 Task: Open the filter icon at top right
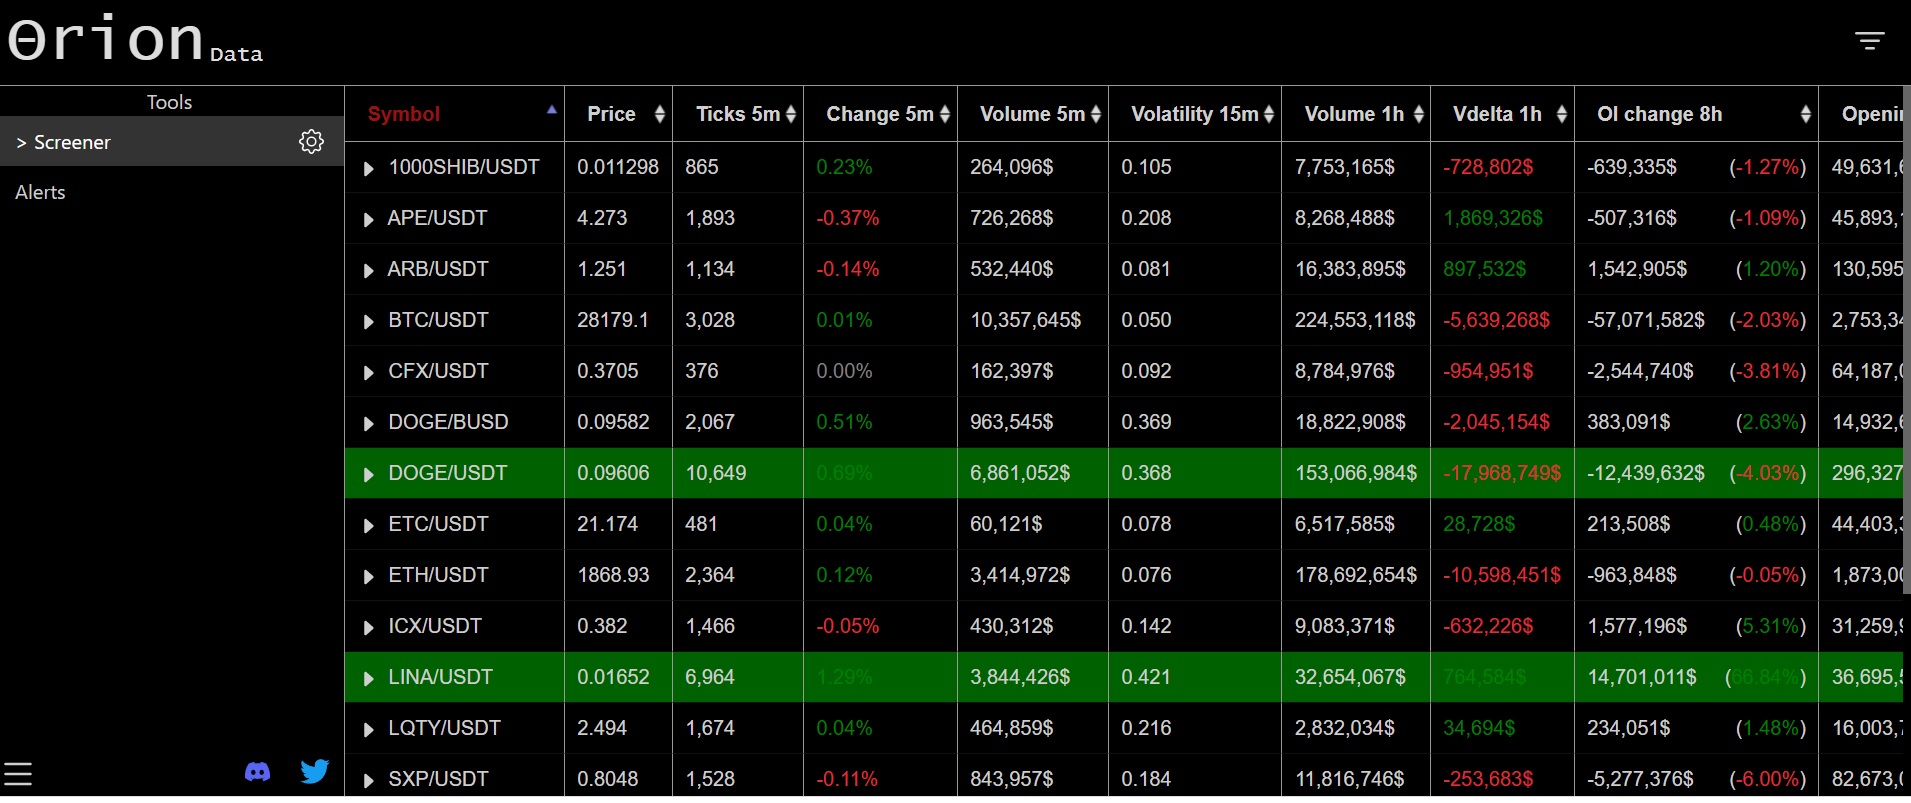point(1869,40)
